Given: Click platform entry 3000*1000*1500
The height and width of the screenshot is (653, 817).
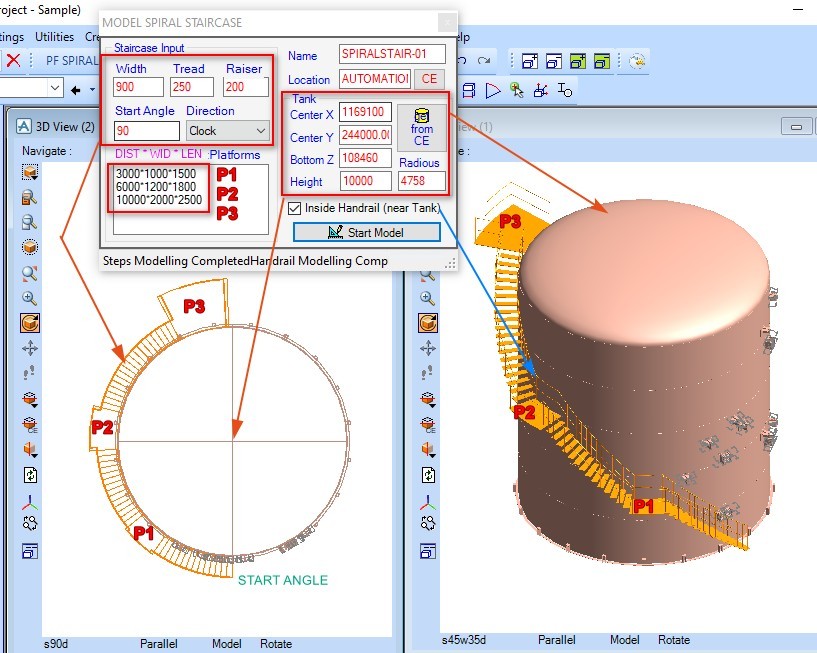Looking at the screenshot, I should coord(156,174).
